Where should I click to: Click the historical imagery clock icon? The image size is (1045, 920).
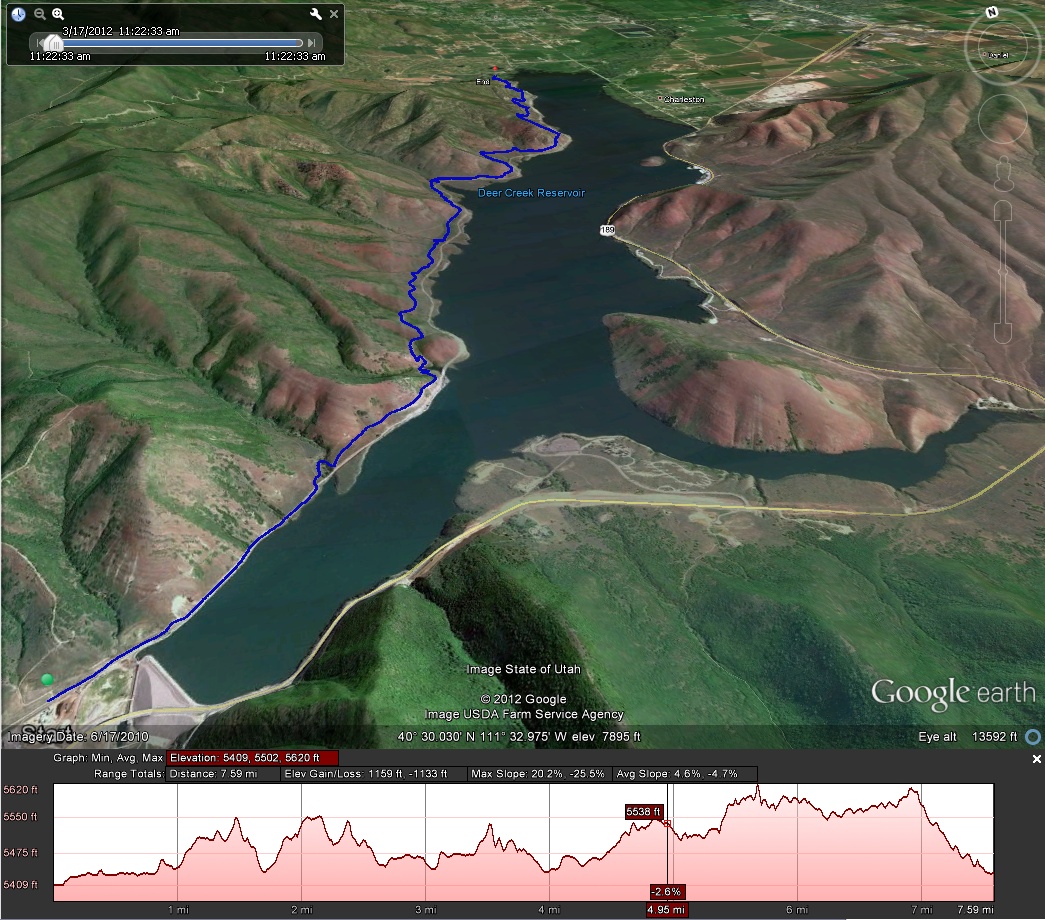click(x=19, y=14)
